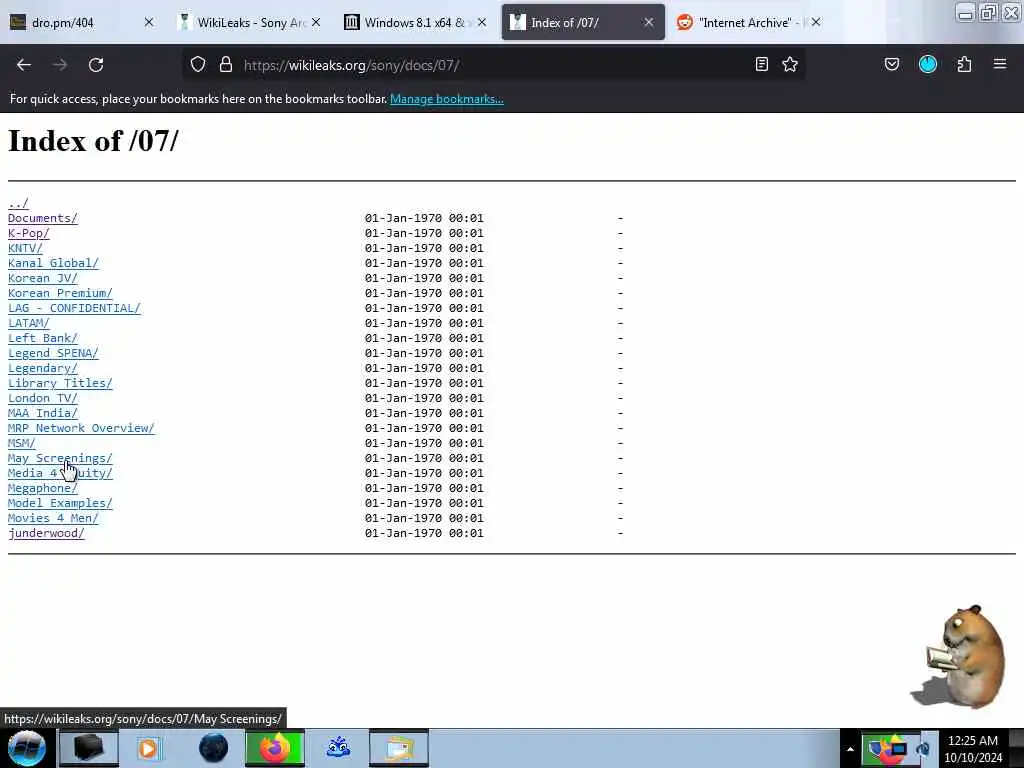Open the Legendary/ folder link

click(x=42, y=368)
